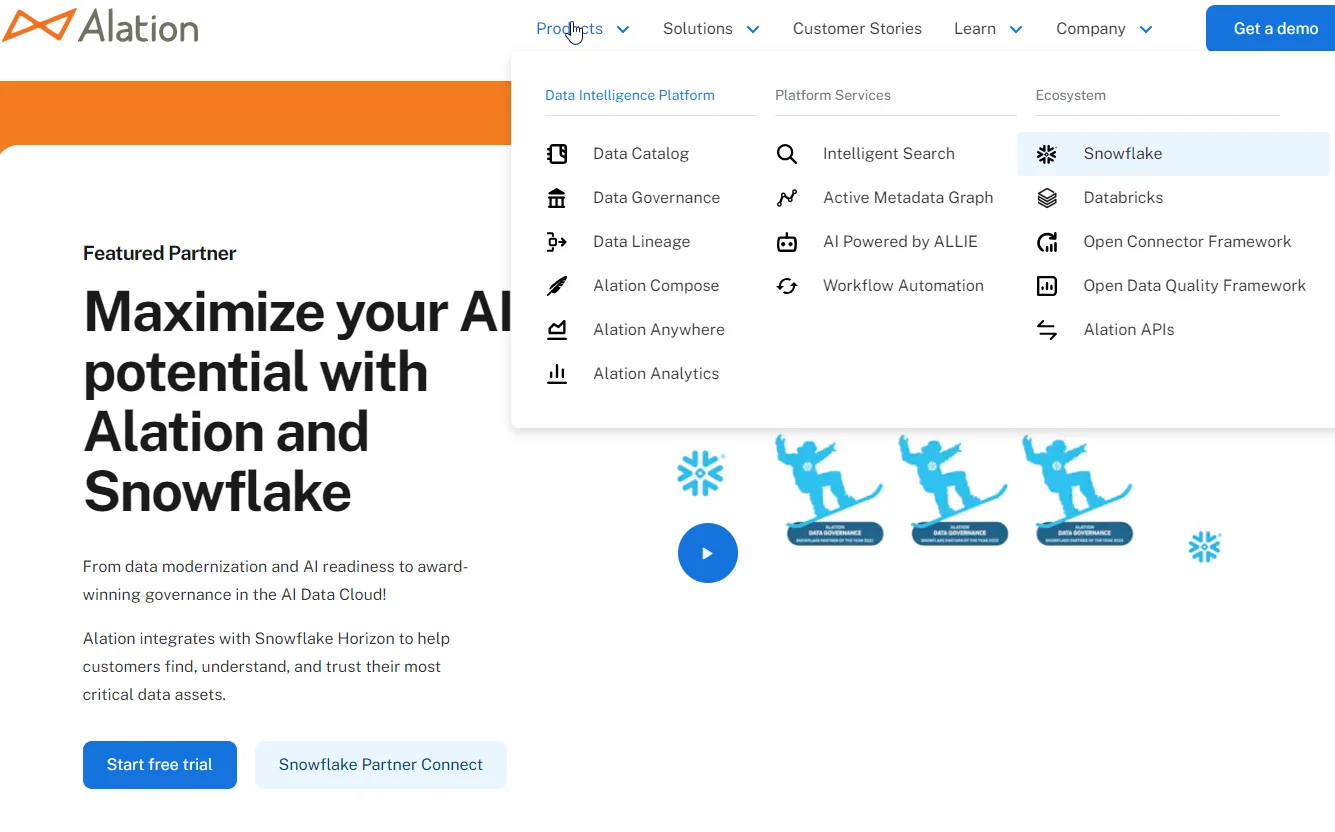Open the Products menu
The height and width of the screenshot is (832, 1335).
pos(569,29)
